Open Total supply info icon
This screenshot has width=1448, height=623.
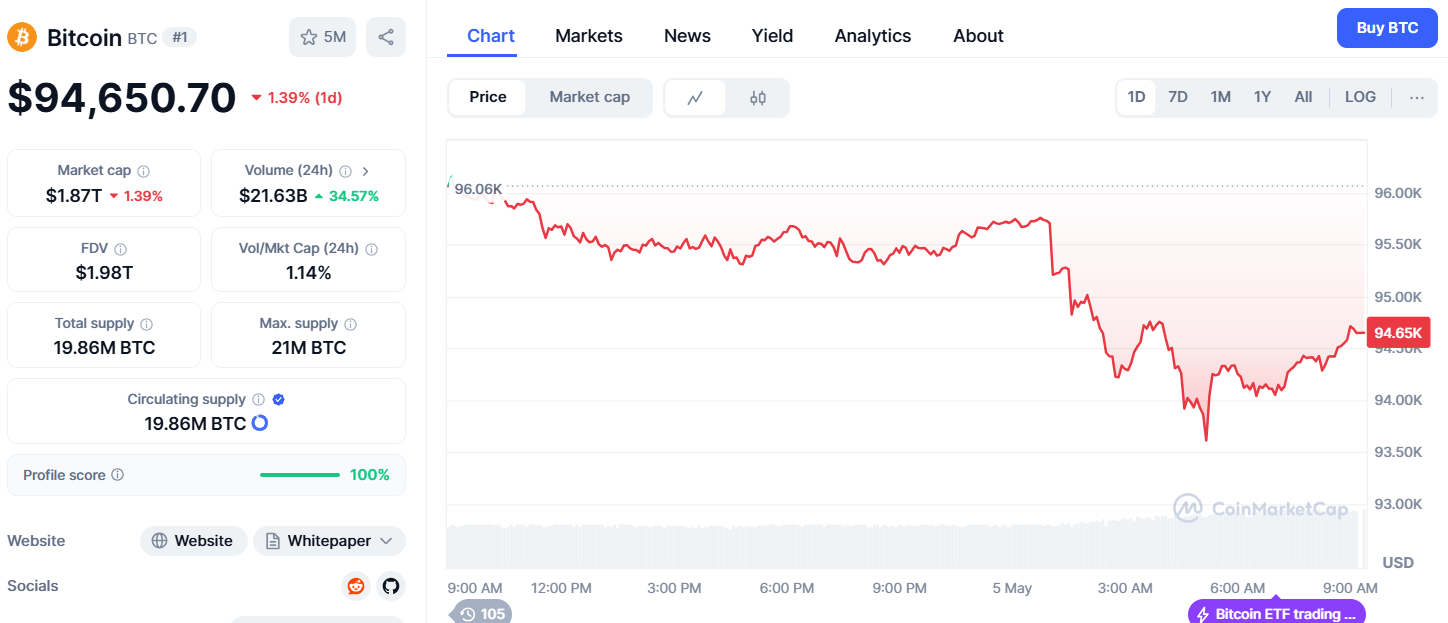[146, 324]
